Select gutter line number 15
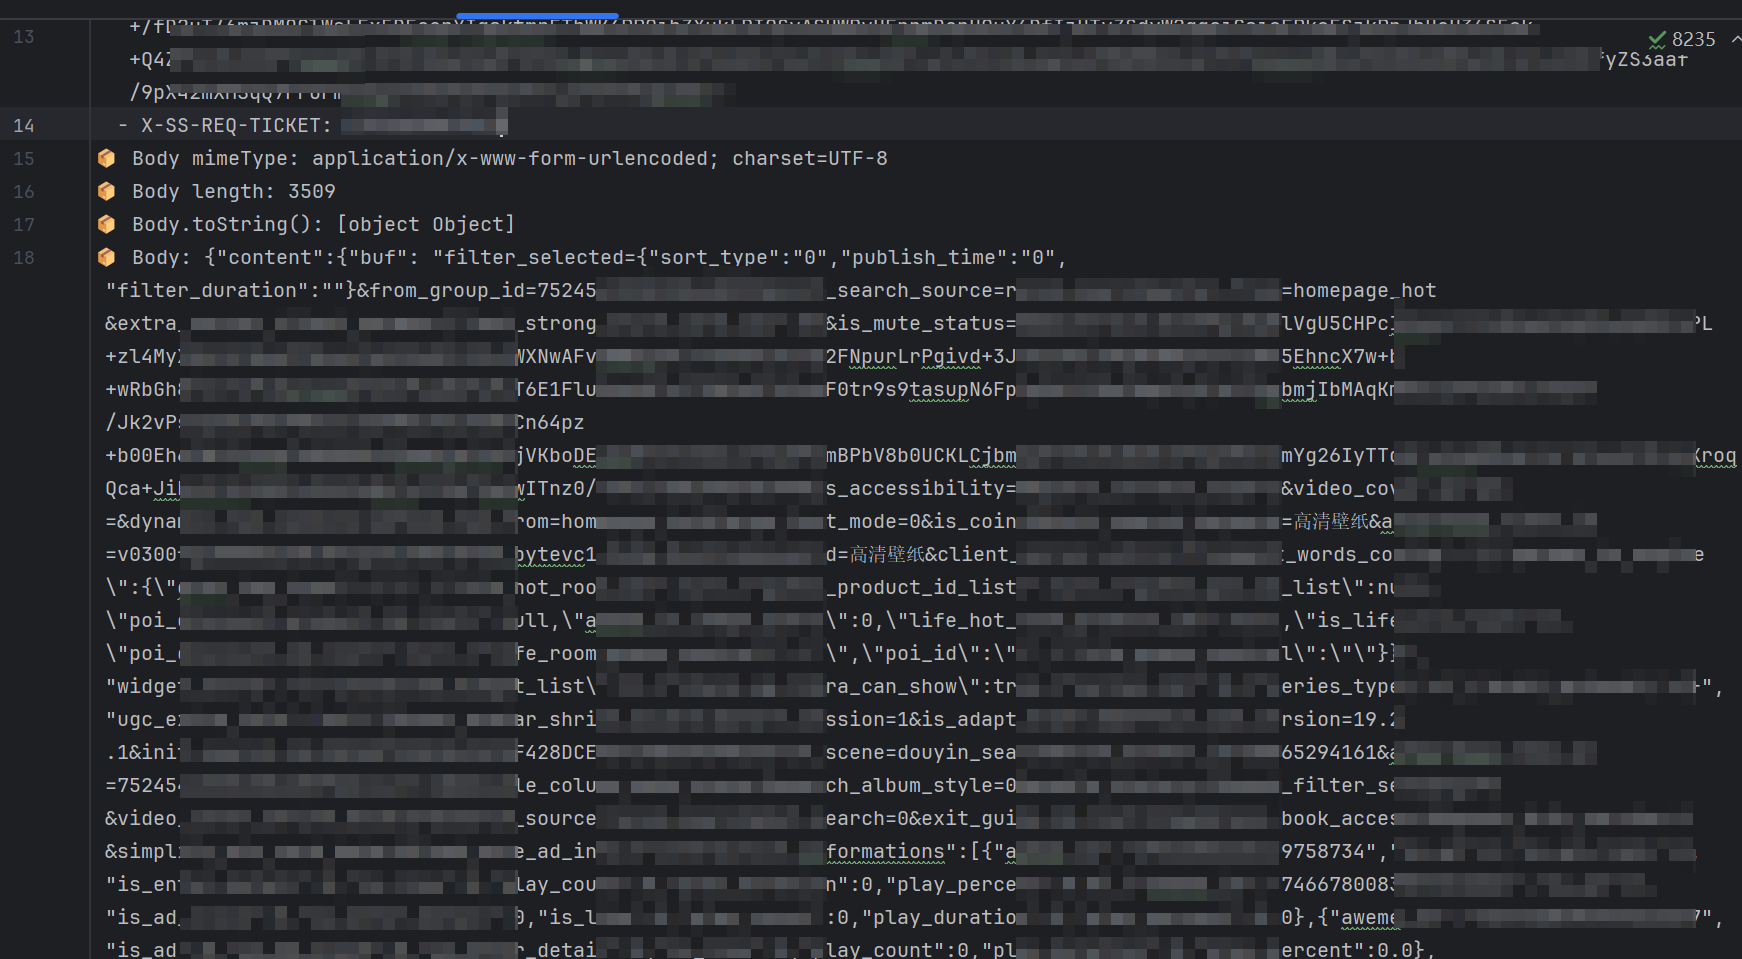Image resolution: width=1742 pixels, height=959 pixels. pos(24,158)
